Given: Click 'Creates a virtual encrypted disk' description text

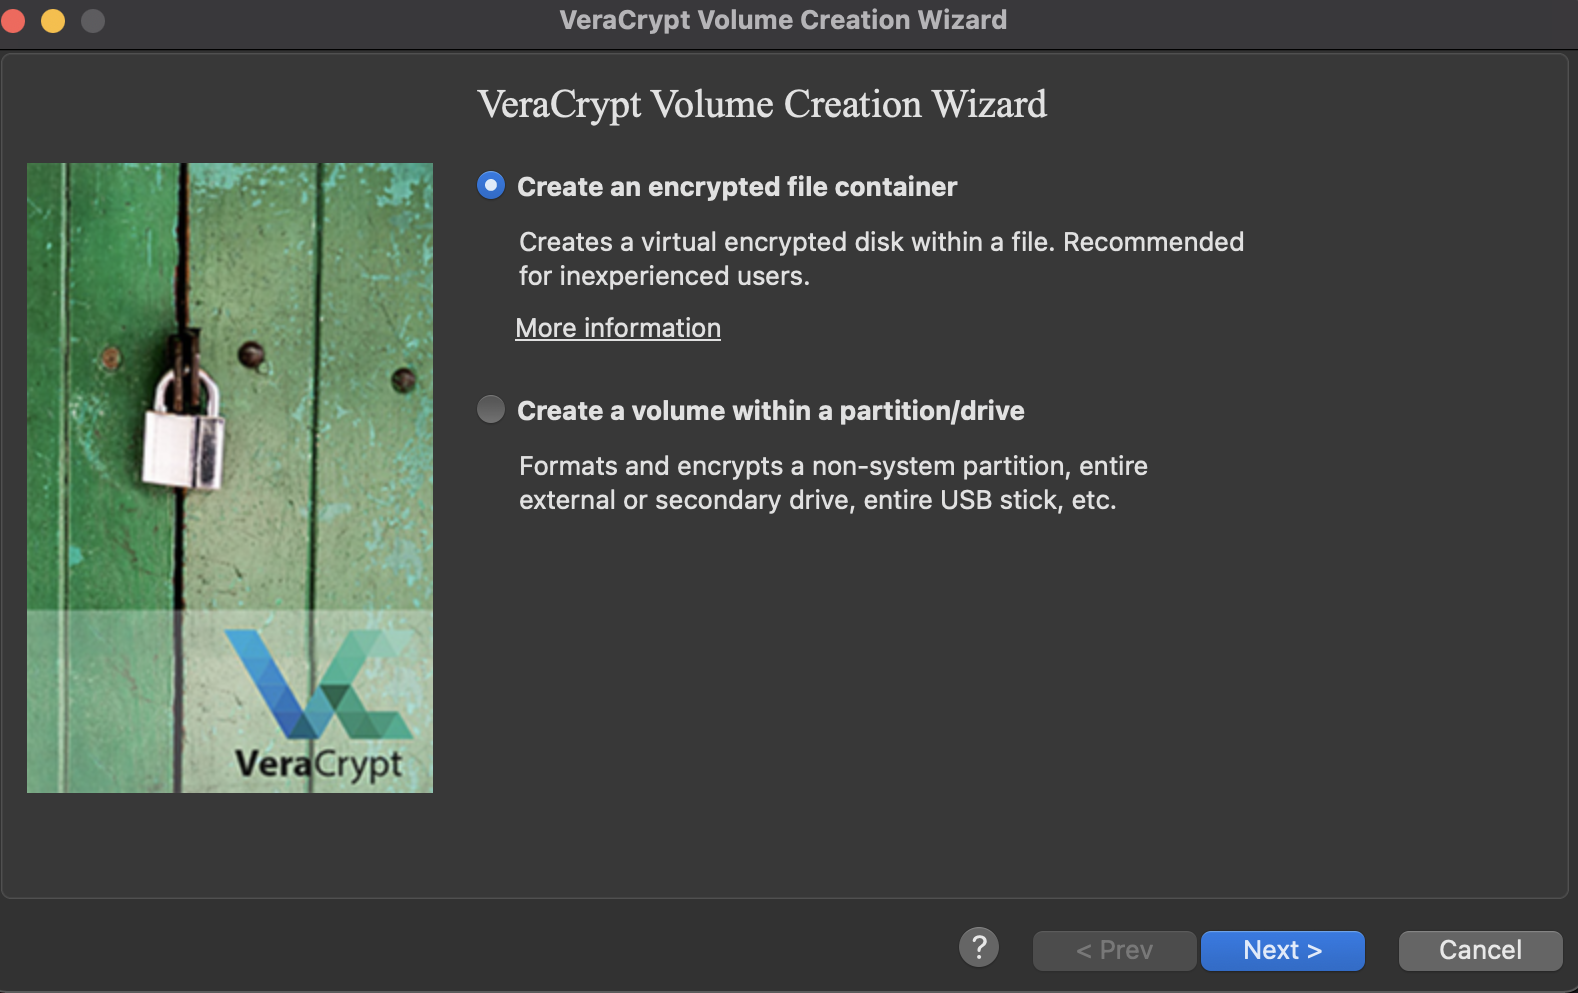Looking at the screenshot, I should click(x=881, y=259).
